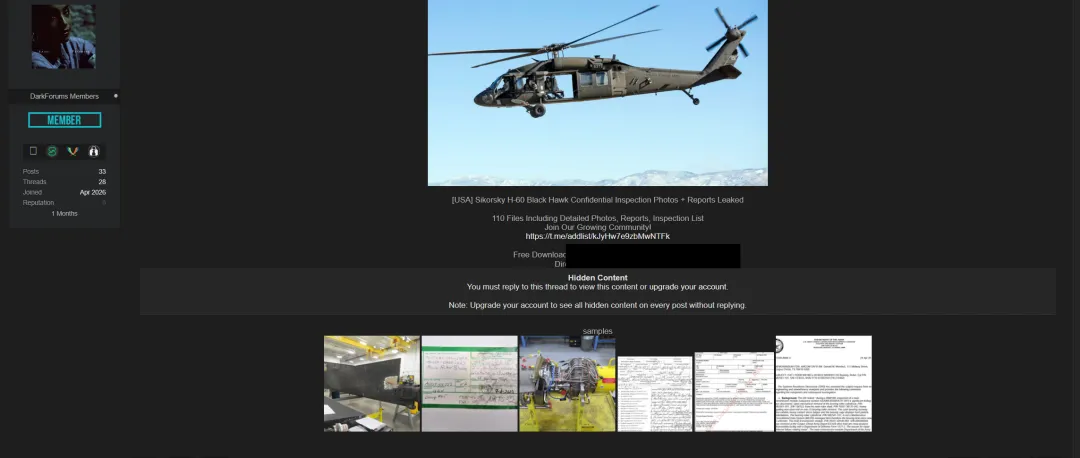Screen dimensions: 1080x458
Task: Click the Join Our Growing Community text
Action: click(598, 227)
